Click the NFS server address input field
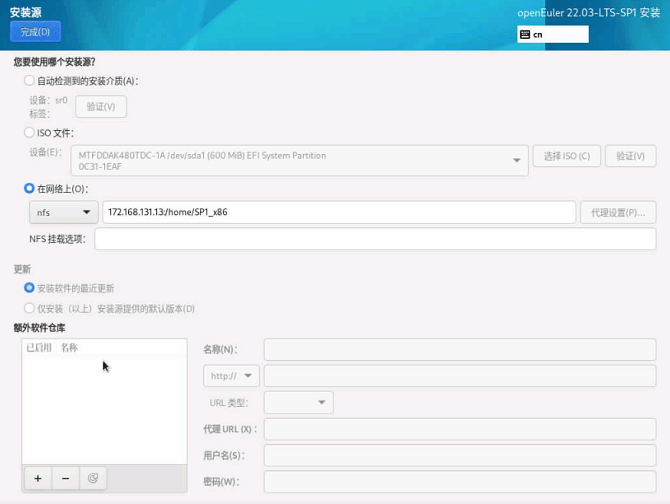This screenshot has width=670, height=504. click(x=338, y=212)
